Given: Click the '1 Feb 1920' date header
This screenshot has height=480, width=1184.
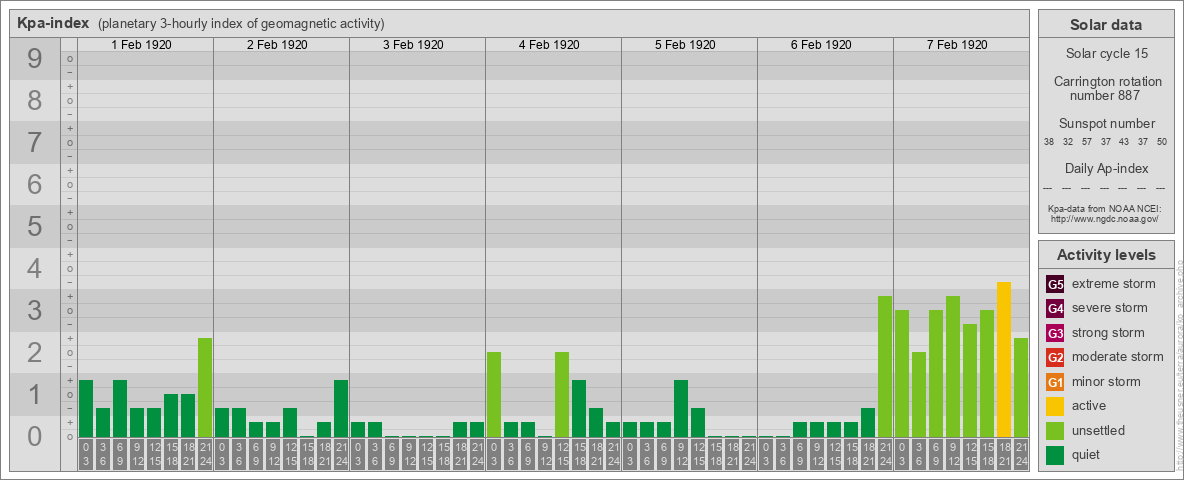Looking at the screenshot, I should click(141, 45).
